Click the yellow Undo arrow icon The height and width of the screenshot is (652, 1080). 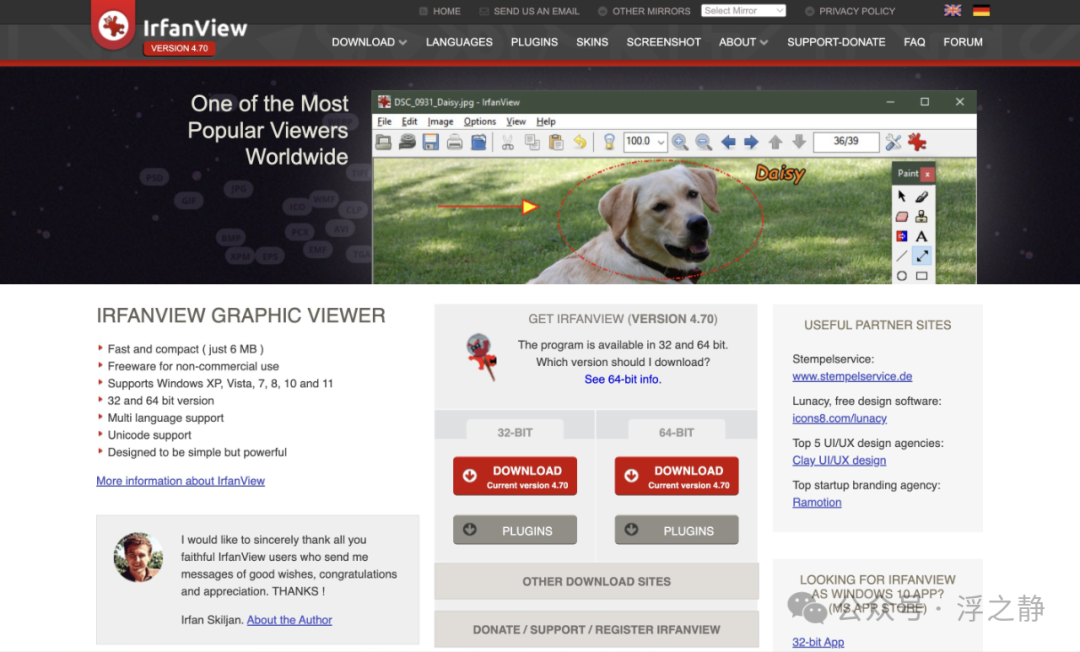click(581, 143)
